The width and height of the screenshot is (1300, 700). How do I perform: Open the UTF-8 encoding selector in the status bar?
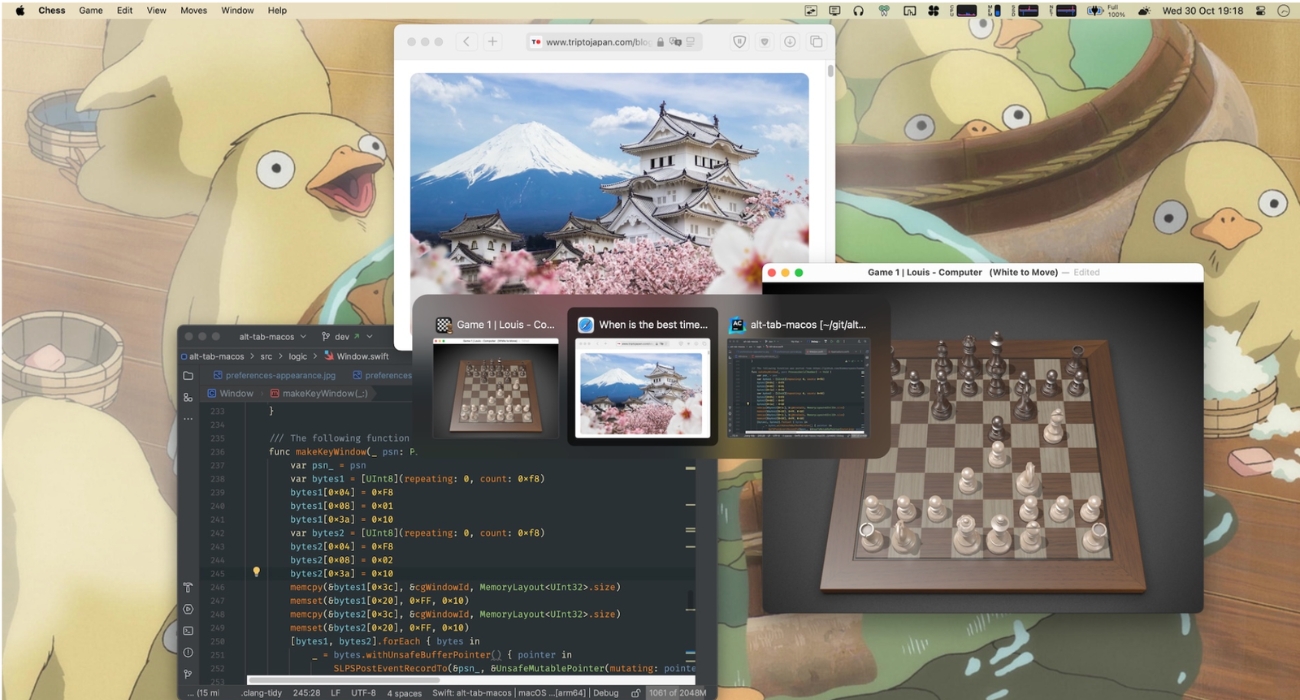(x=366, y=691)
